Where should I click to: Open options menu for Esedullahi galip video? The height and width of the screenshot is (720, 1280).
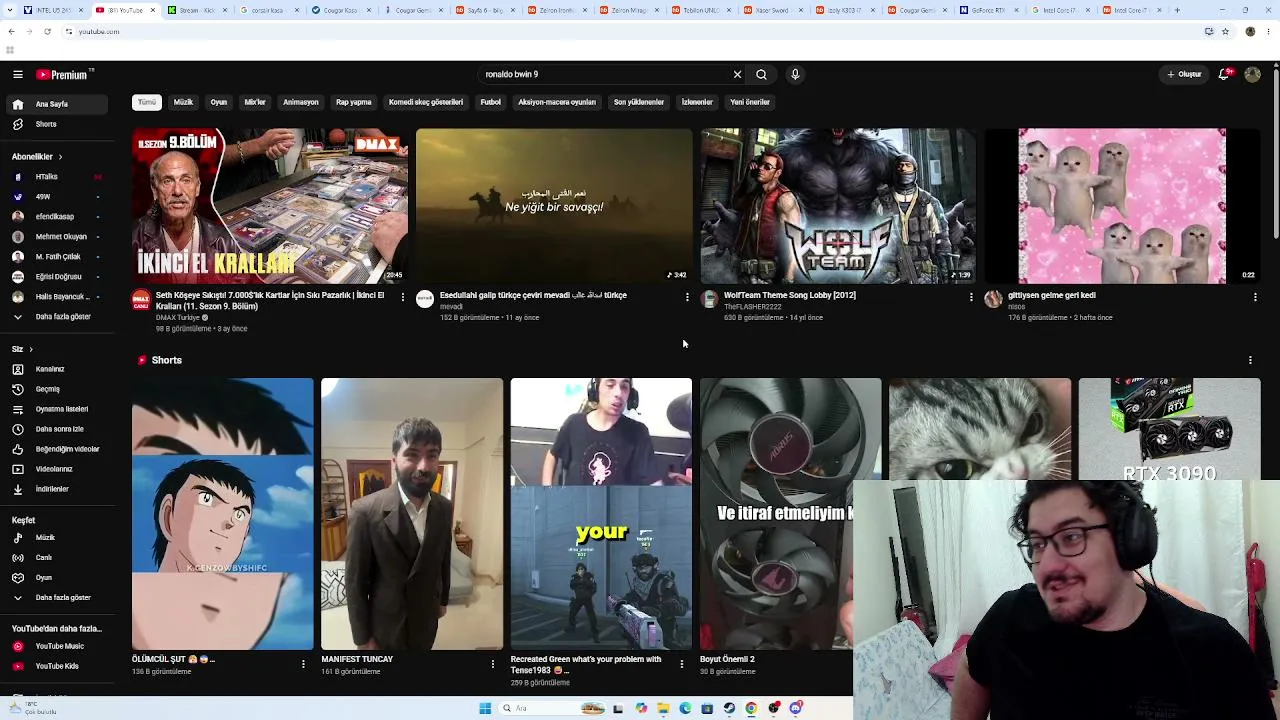click(687, 297)
